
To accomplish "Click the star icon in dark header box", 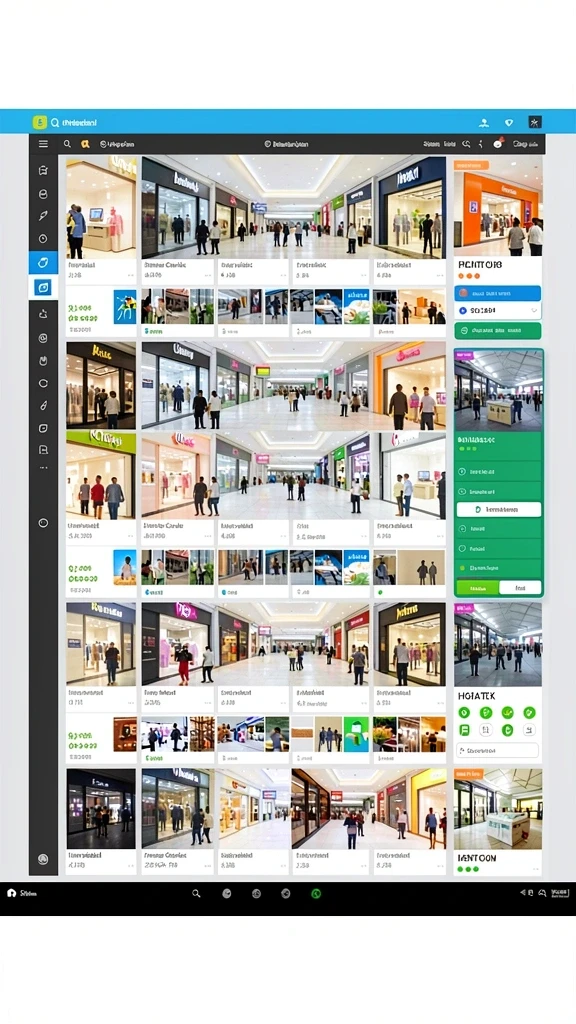I will click(535, 122).
